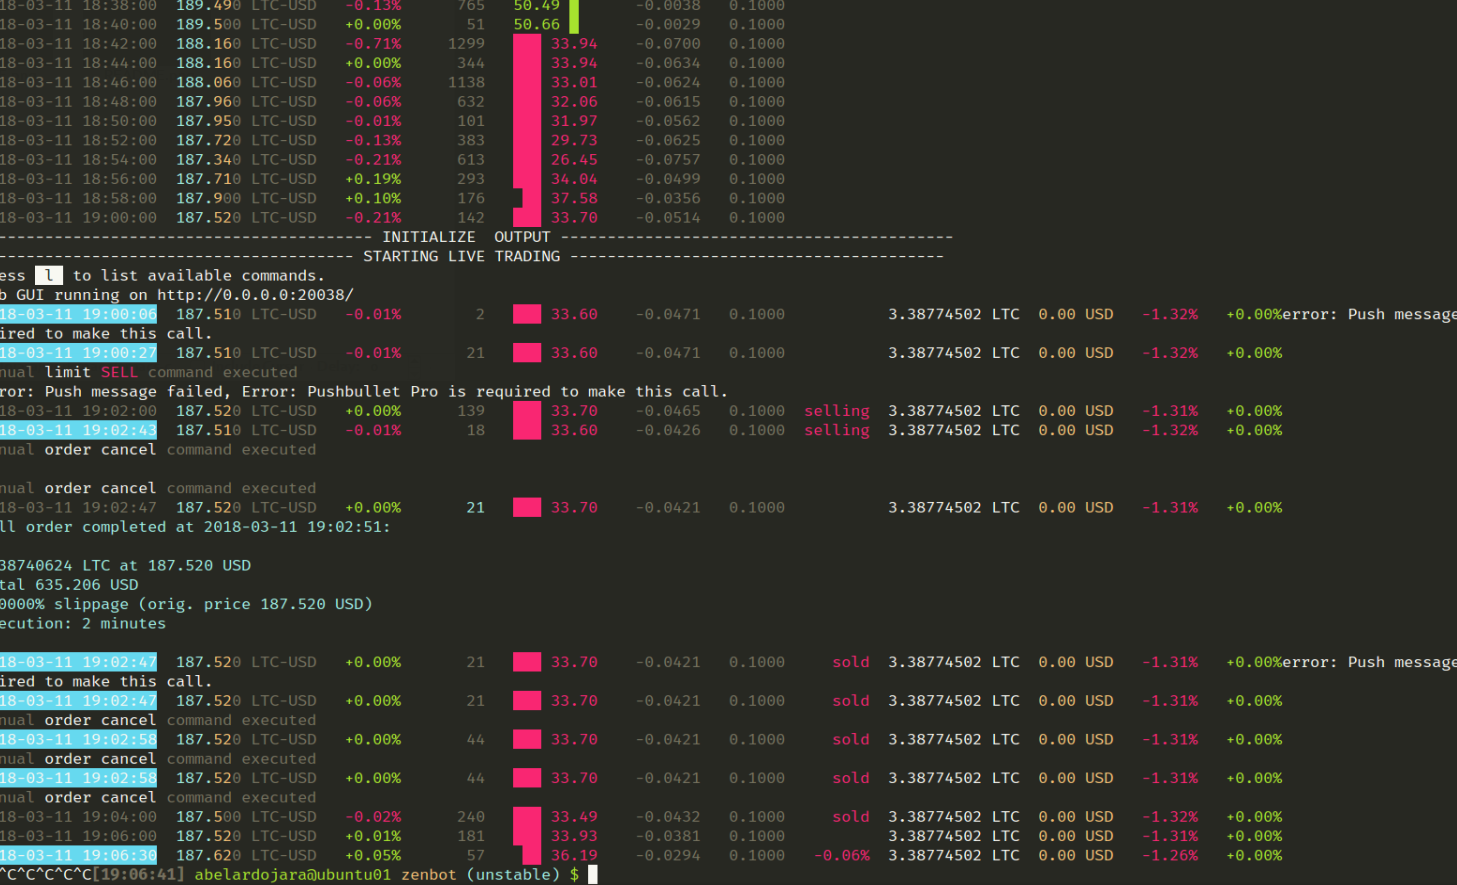Click the price '187.340'
This screenshot has height=885, width=1457.
pyautogui.click(x=208, y=160)
